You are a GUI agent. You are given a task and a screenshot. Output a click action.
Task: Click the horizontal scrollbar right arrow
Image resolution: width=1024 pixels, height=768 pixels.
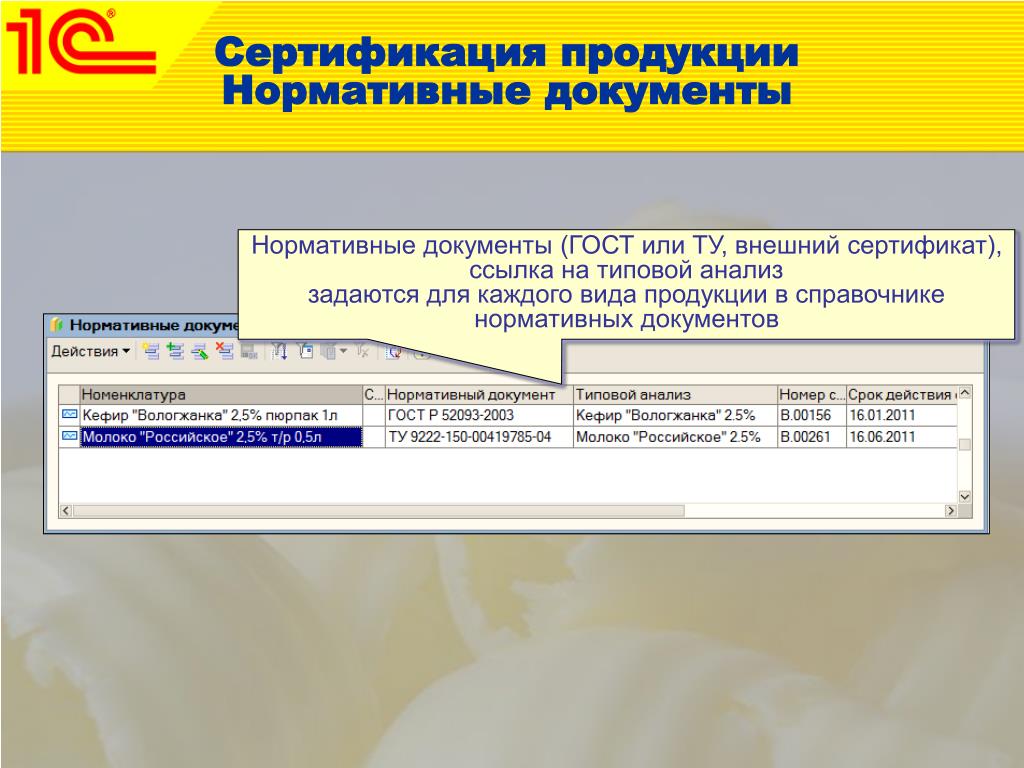tap(951, 511)
